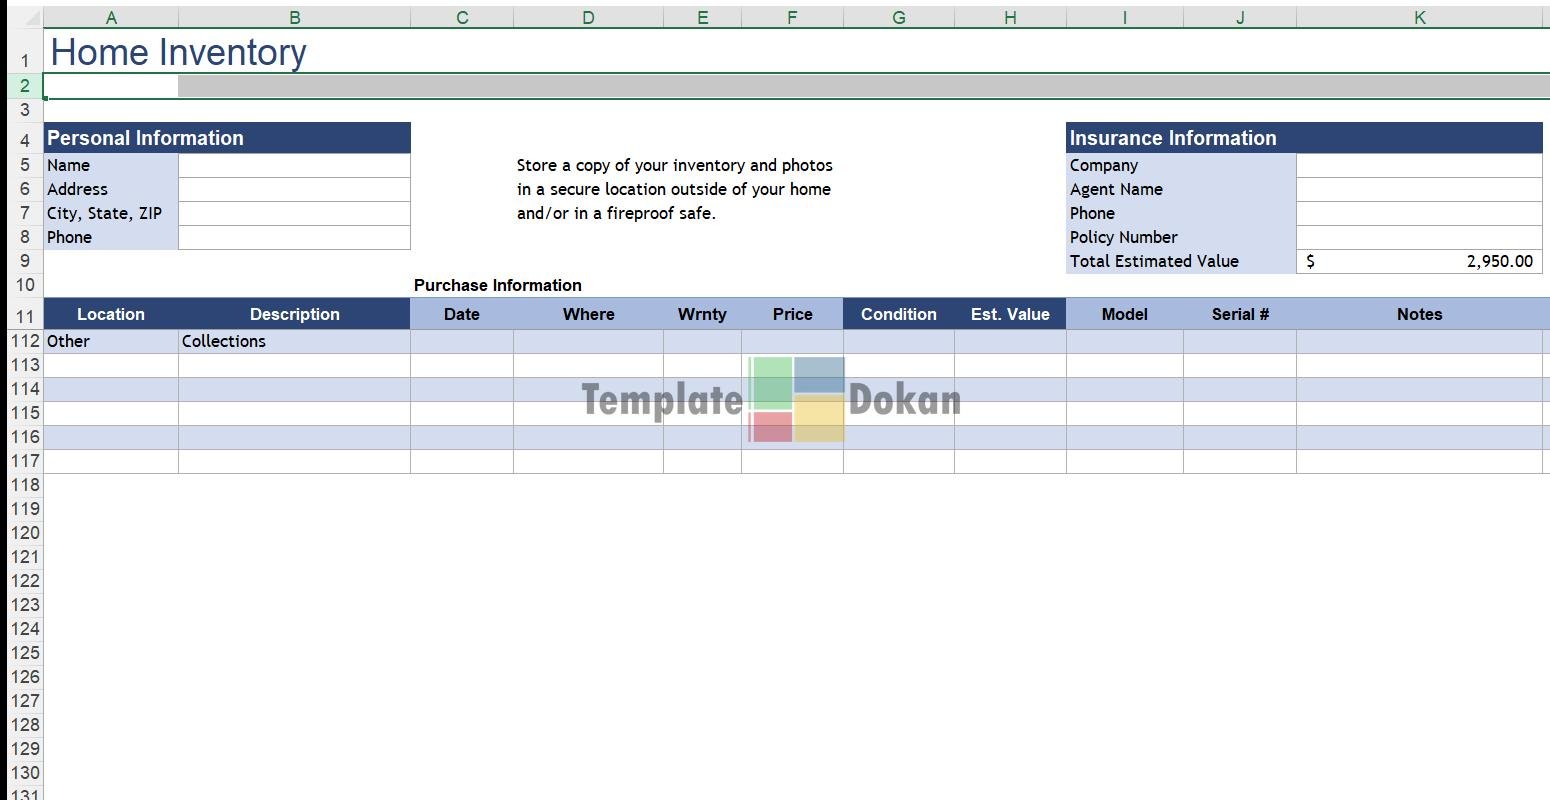
Task: Click the Name input cell under Personal Information
Action: click(x=294, y=165)
